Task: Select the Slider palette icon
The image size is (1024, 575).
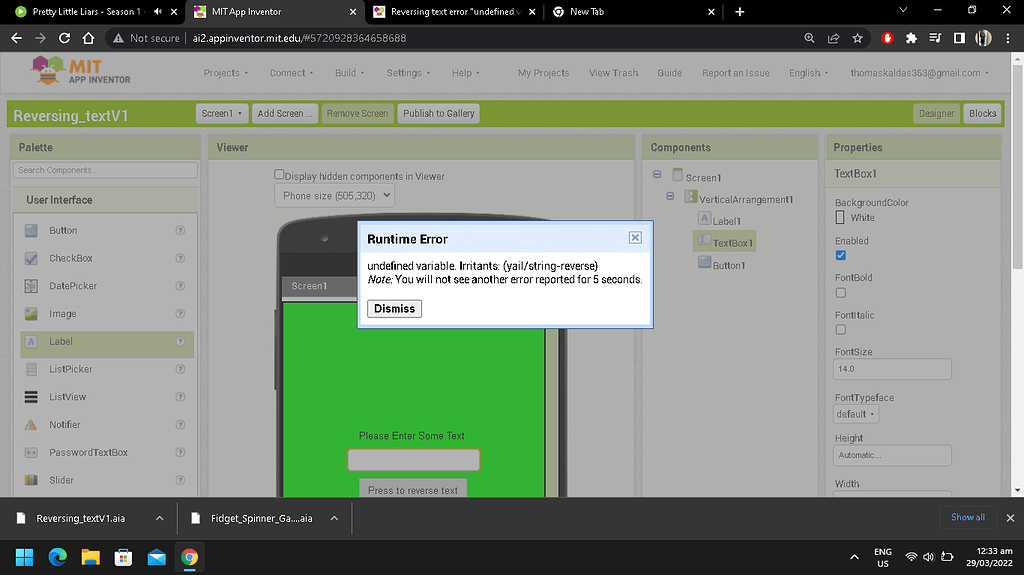Action: click(x=31, y=480)
